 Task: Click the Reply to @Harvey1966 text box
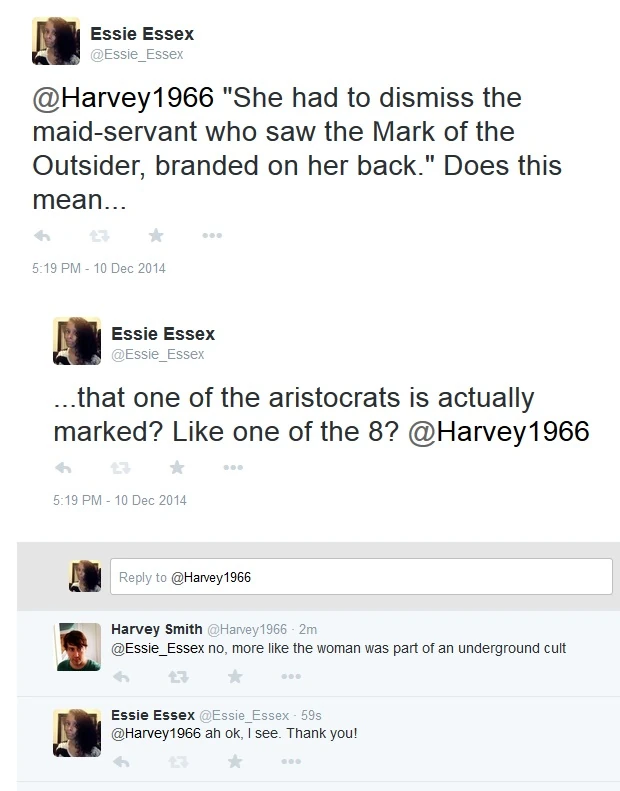[360, 577]
